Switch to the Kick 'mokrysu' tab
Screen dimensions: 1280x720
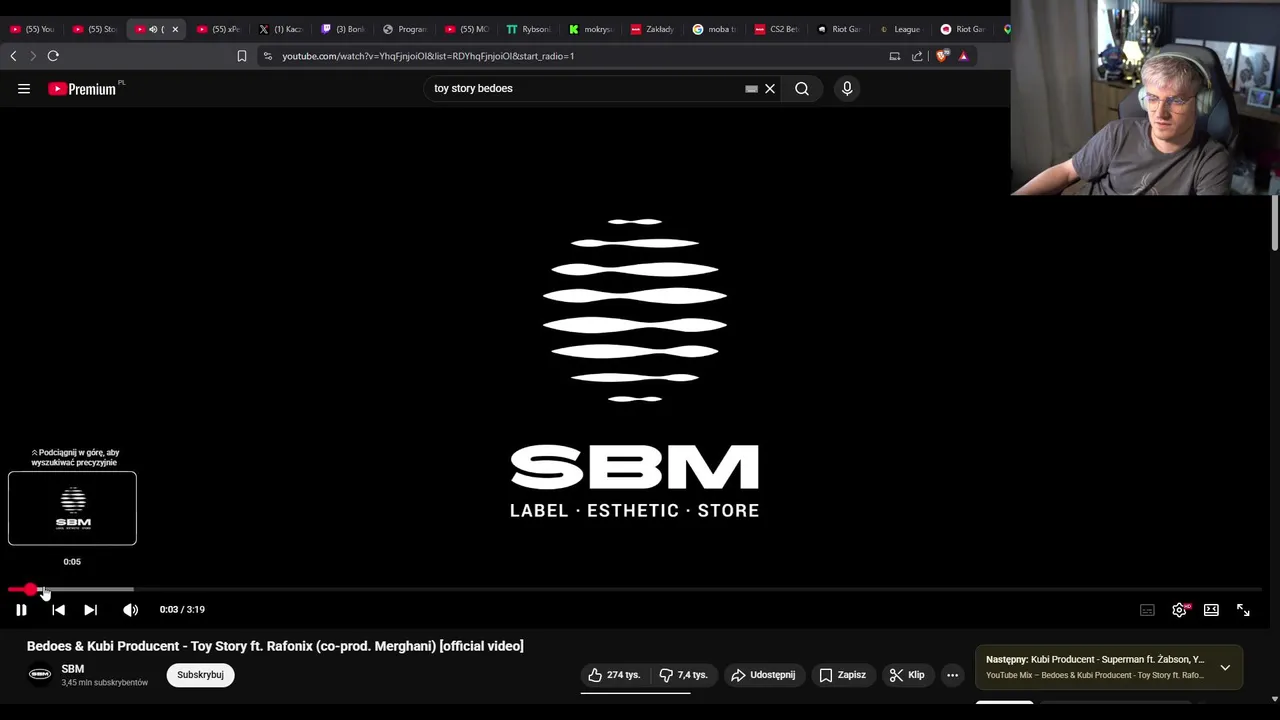[590, 29]
